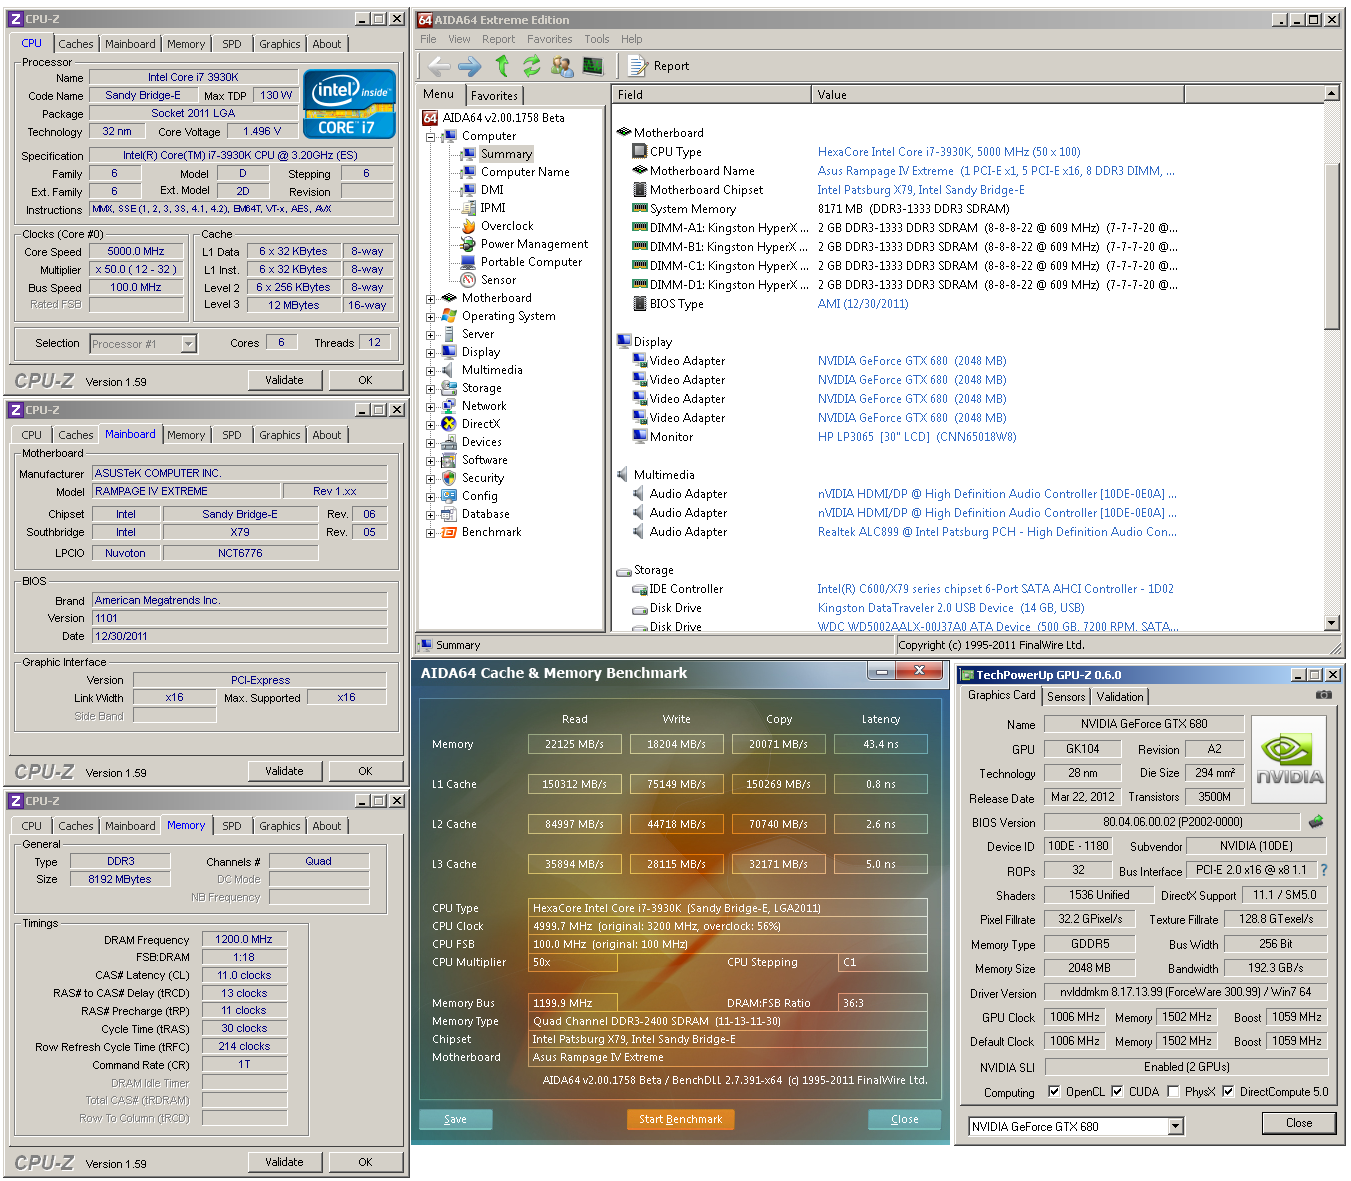Select the Sensor icon in AIDA64 tree

click(468, 280)
